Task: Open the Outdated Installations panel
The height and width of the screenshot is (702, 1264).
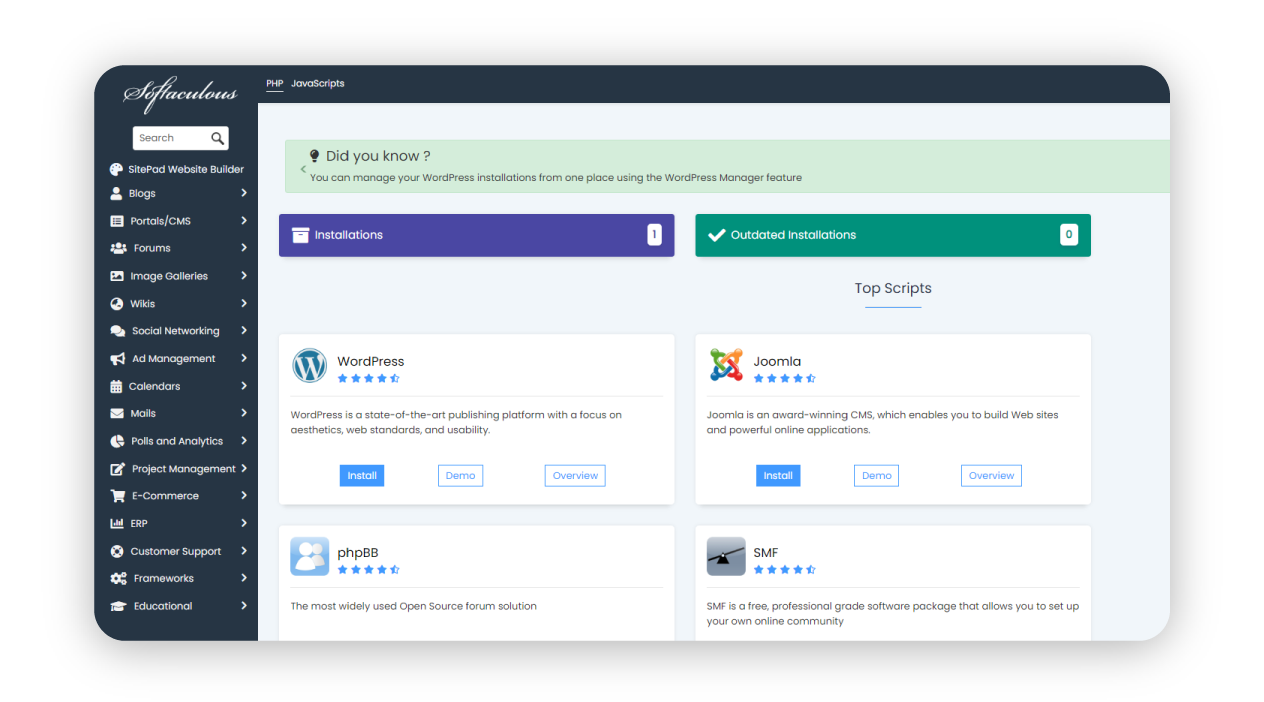Action: point(893,235)
